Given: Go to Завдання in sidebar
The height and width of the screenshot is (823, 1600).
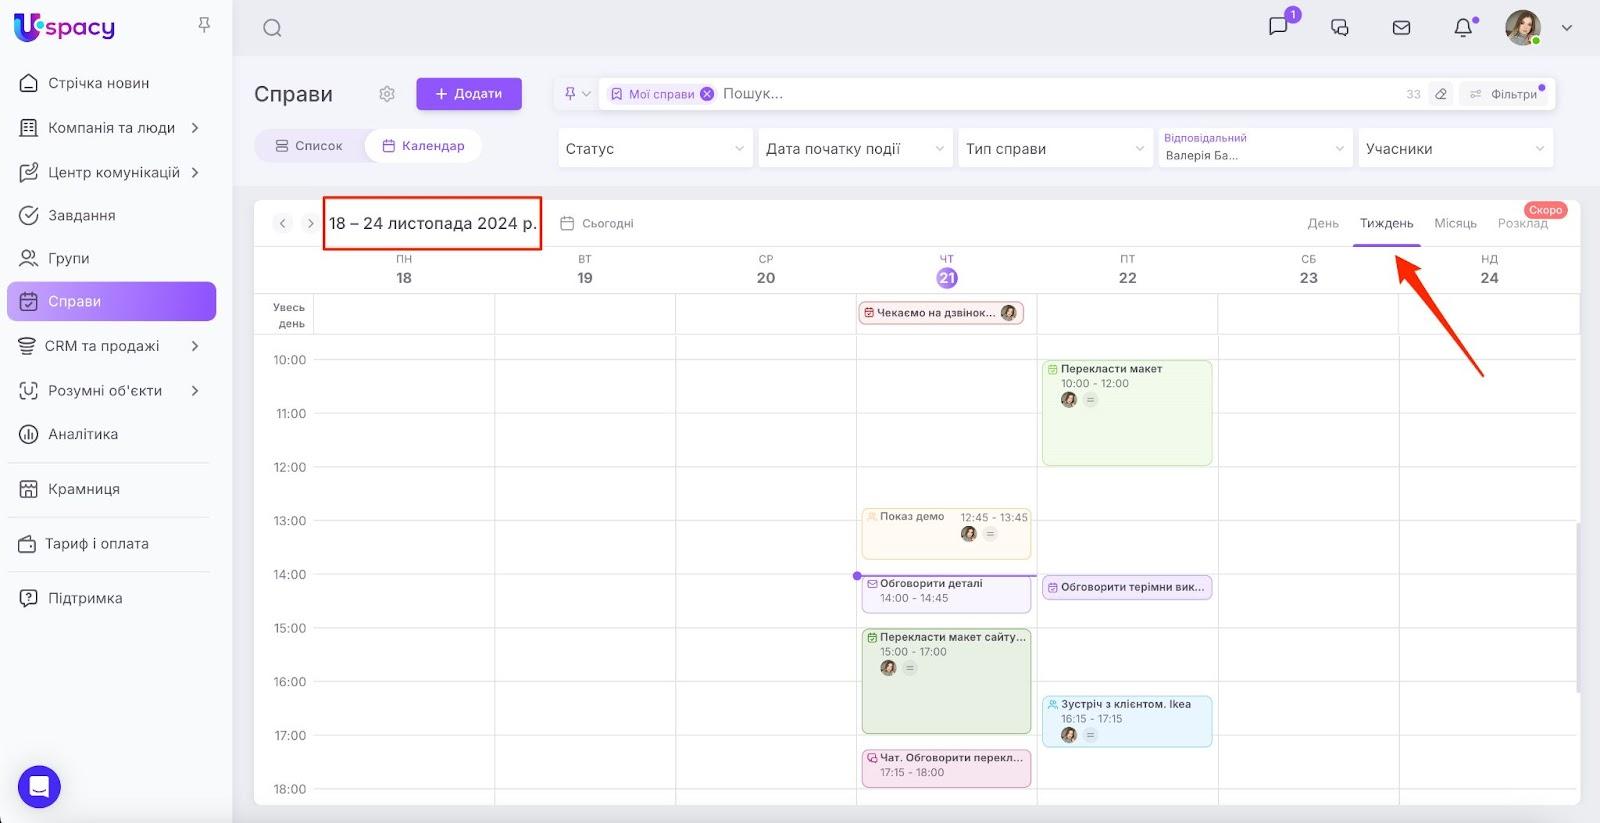Looking at the screenshot, I should point(81,215).
